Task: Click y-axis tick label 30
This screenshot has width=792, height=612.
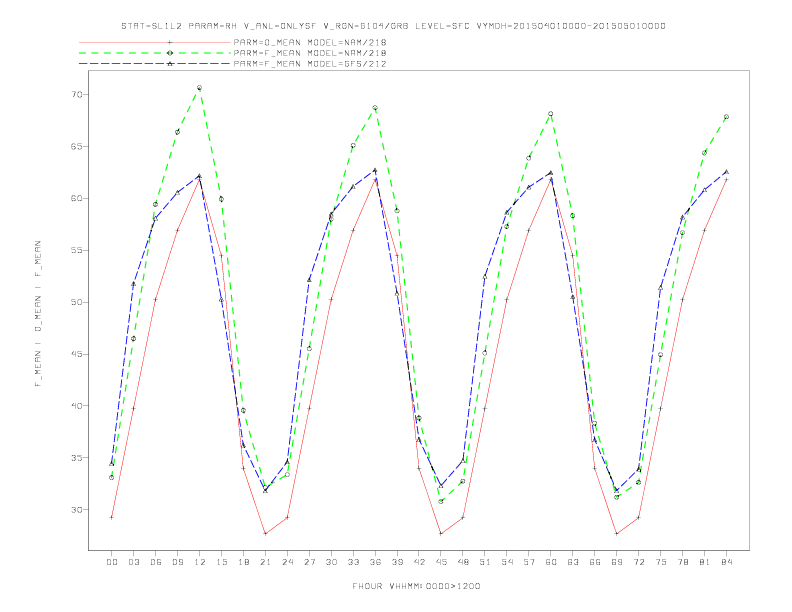Action: (x=77, y=509)
